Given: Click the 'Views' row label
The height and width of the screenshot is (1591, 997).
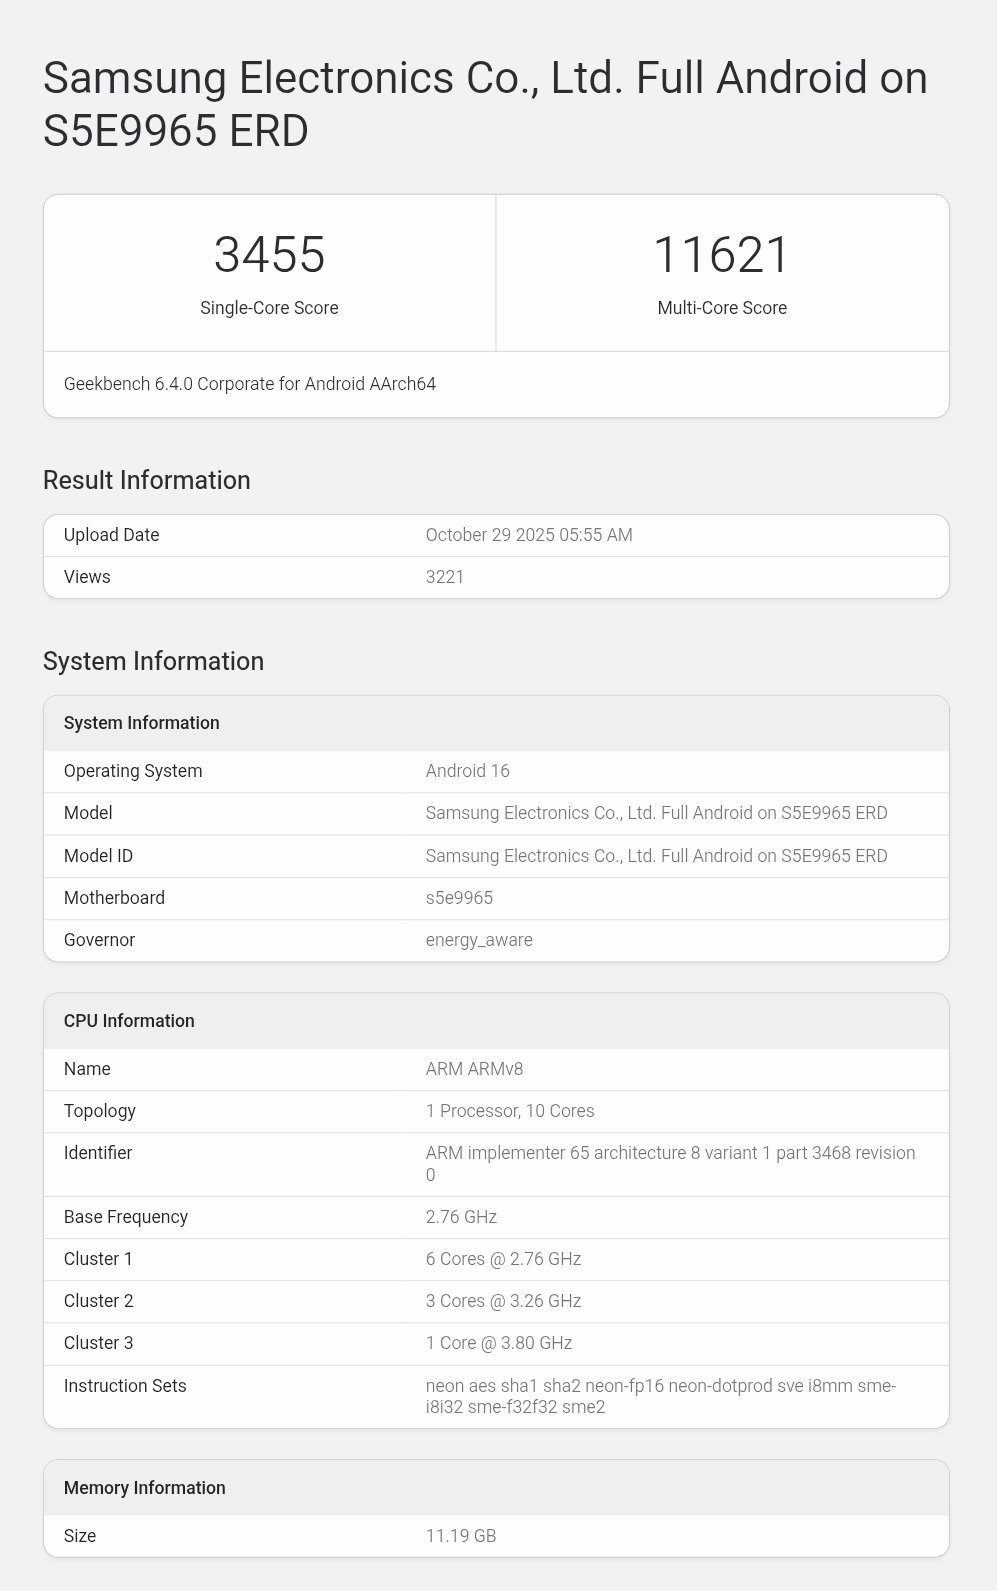Looking at the screenshot, I should point(87,577).
